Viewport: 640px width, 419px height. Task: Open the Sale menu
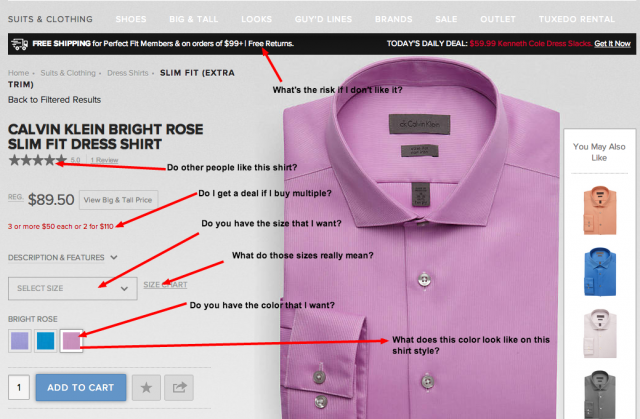click(446, 19)
